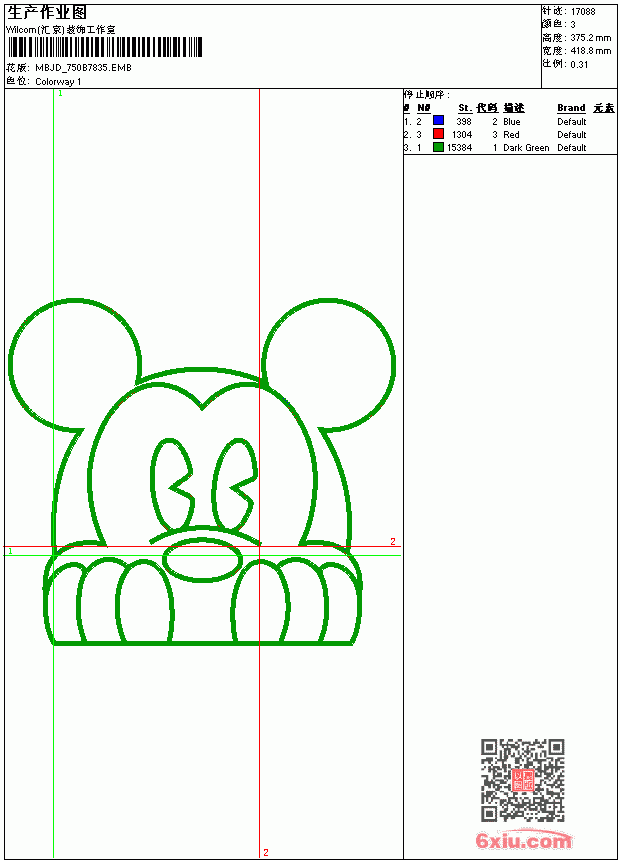Pick the dark green color swatch
Screen dimensions: 620x860
coord(438,147)
